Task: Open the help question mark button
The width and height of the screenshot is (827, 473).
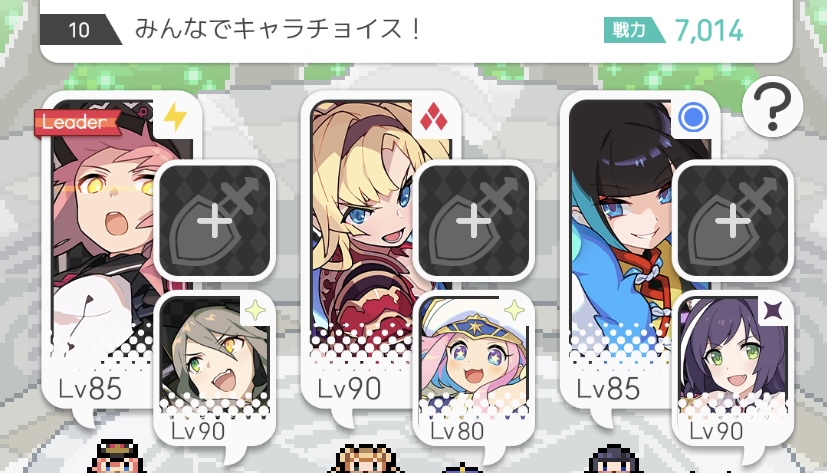Action: tap(772, 107)
